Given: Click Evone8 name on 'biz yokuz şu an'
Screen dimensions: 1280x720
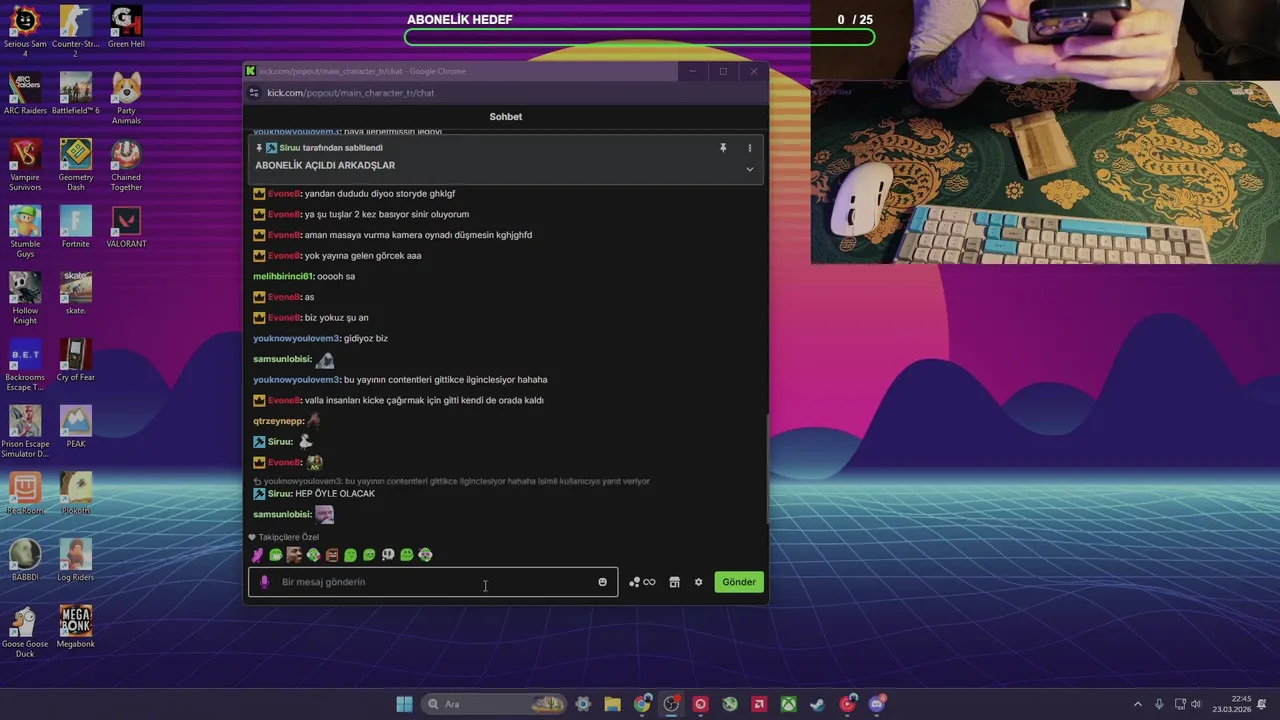Looking at the screenshot, I should [284, 318].
